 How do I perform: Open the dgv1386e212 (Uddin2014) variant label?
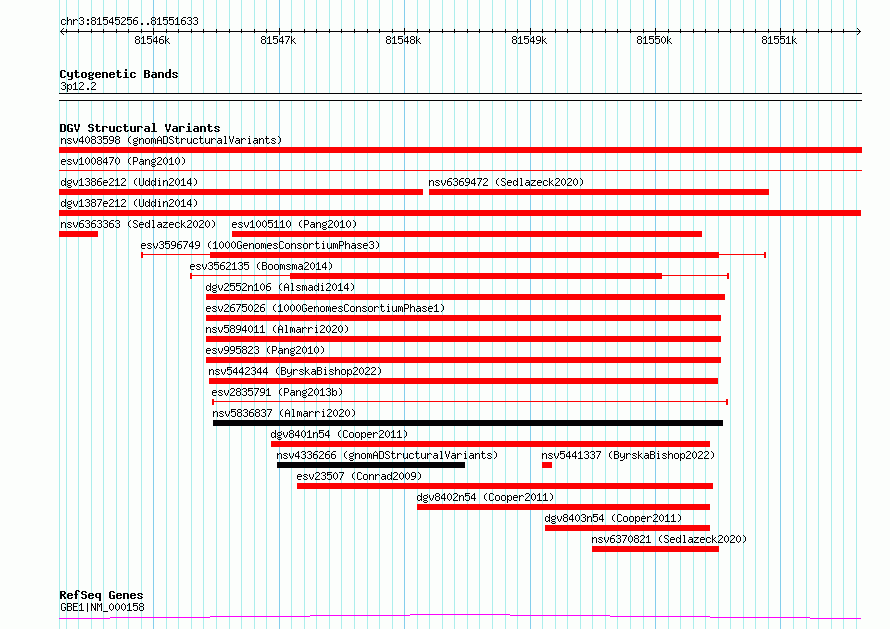[x=129, y=182]
